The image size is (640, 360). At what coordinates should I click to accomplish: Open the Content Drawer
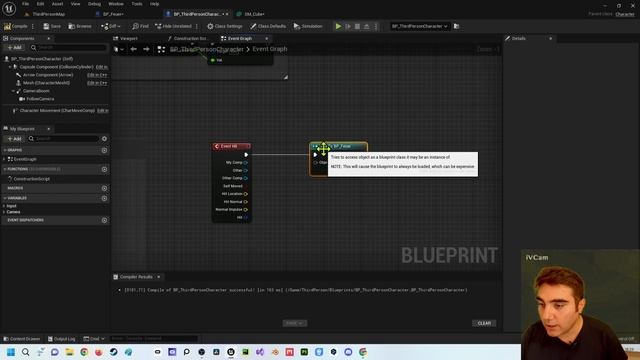point(21,339)
